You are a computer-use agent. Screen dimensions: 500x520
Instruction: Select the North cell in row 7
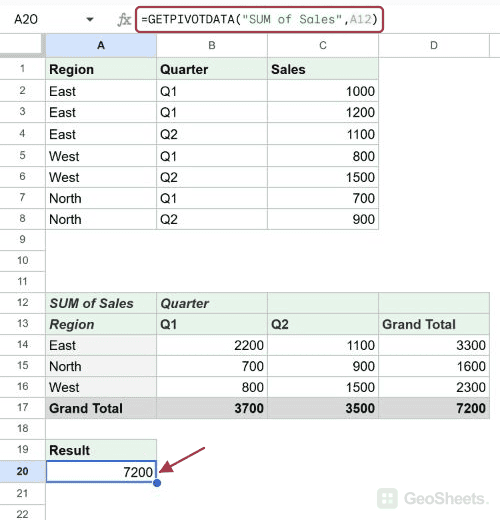(x=101, y=198)
